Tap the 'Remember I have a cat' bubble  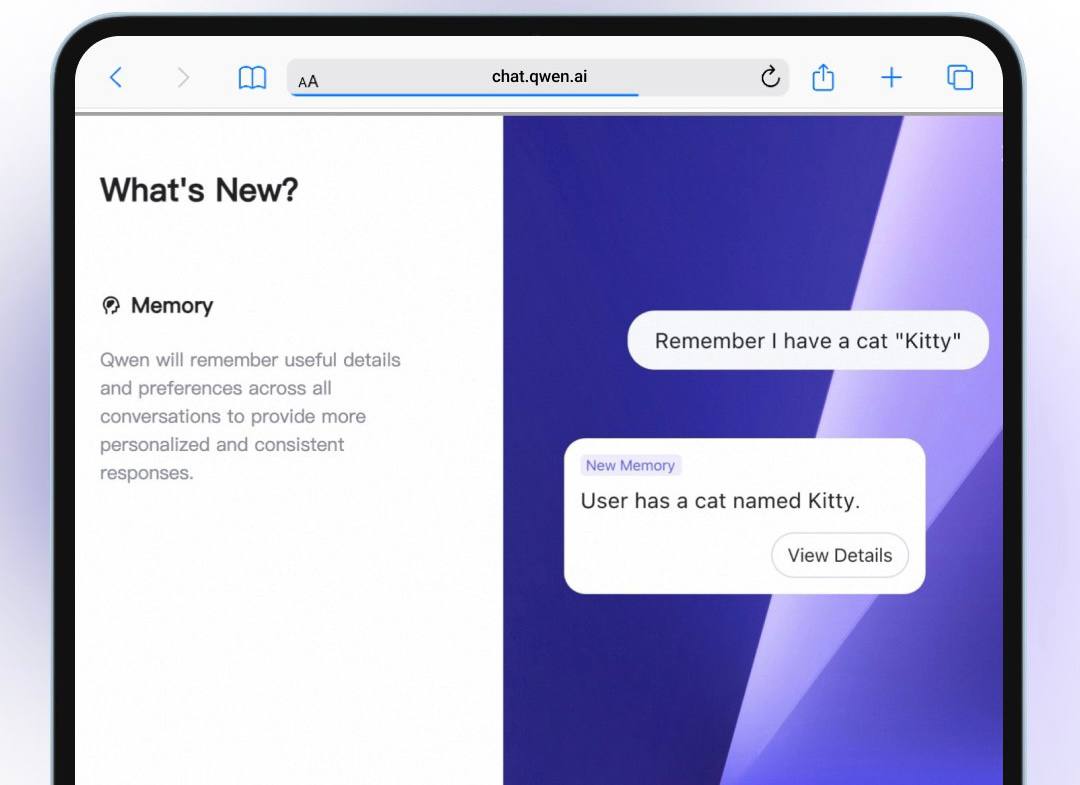click(807, 341)
